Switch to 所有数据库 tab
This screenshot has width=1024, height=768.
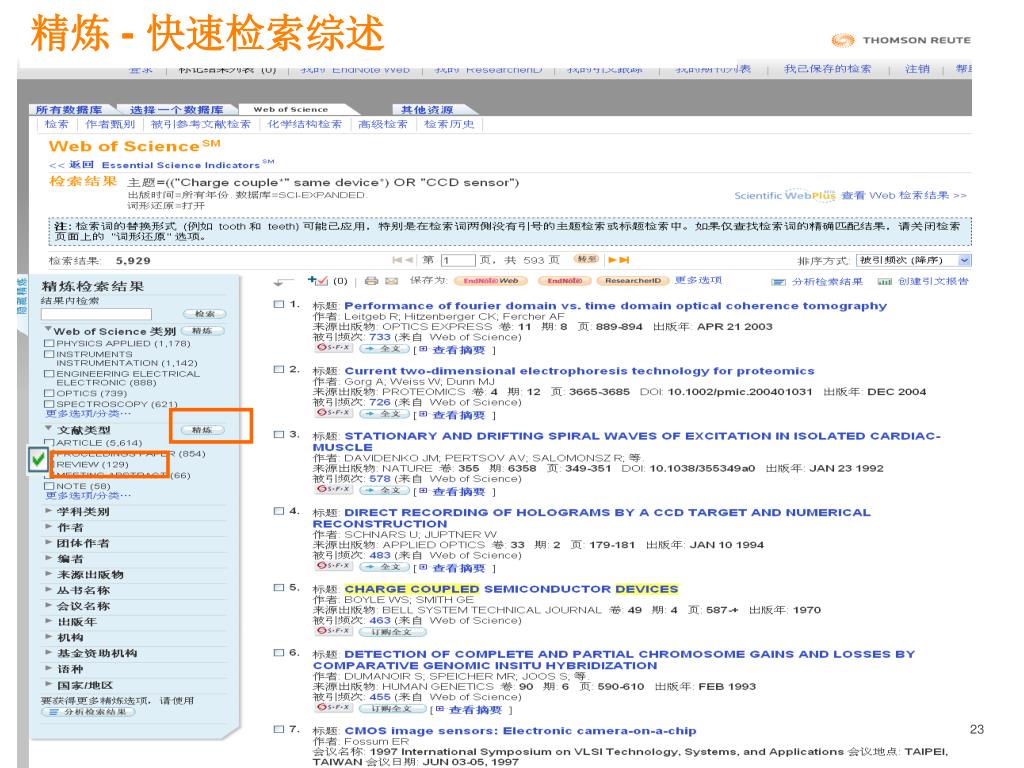[x=69, y=110]
